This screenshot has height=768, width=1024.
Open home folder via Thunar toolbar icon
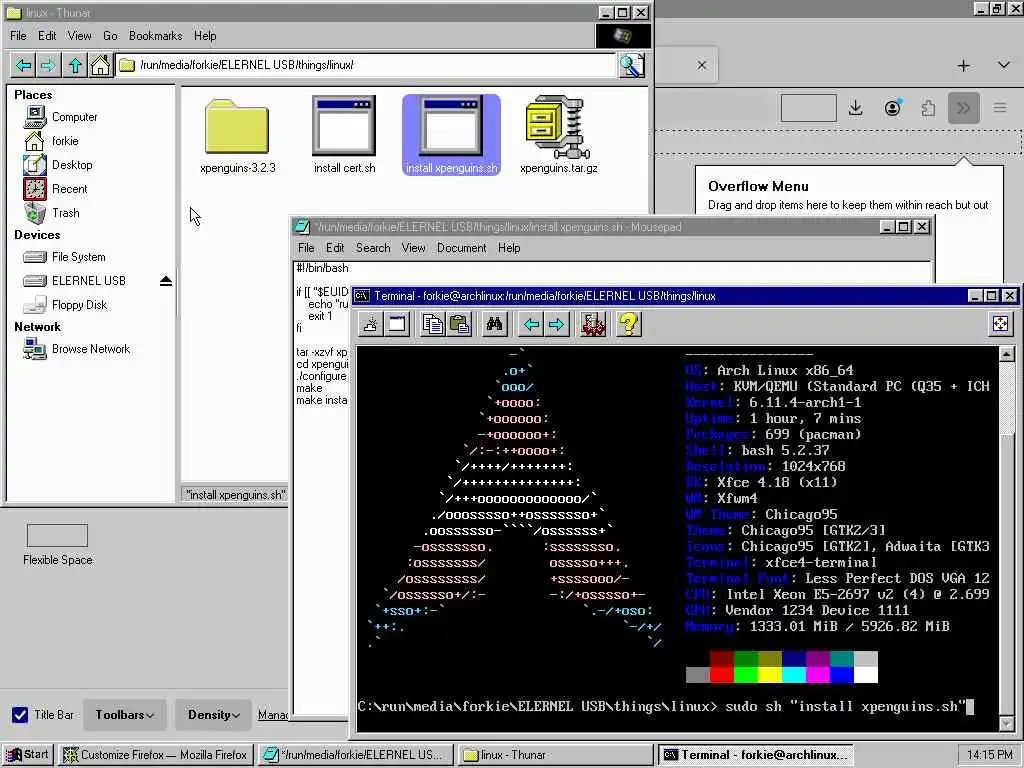click(x=100, y=65)
